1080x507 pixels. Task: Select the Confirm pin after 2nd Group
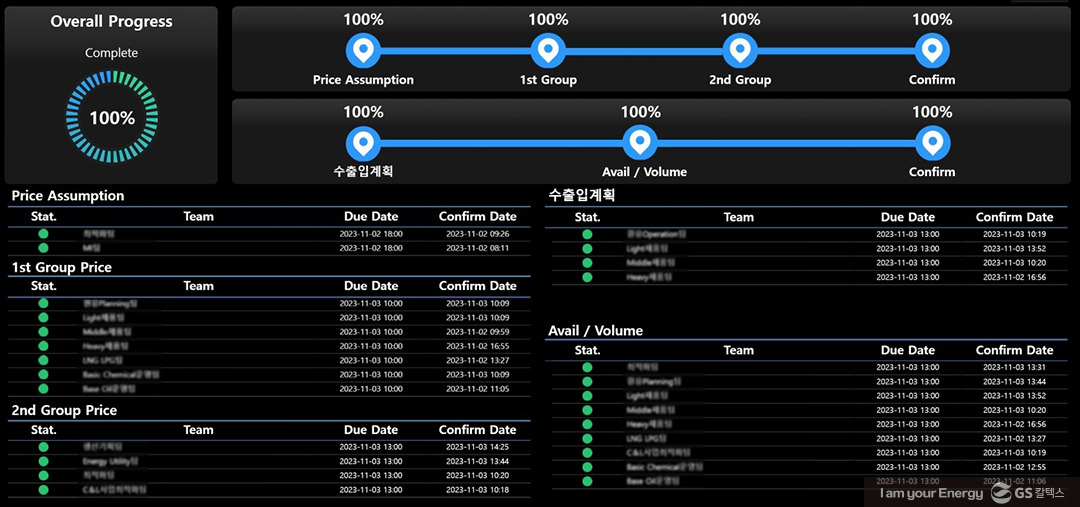coord(932,50)
